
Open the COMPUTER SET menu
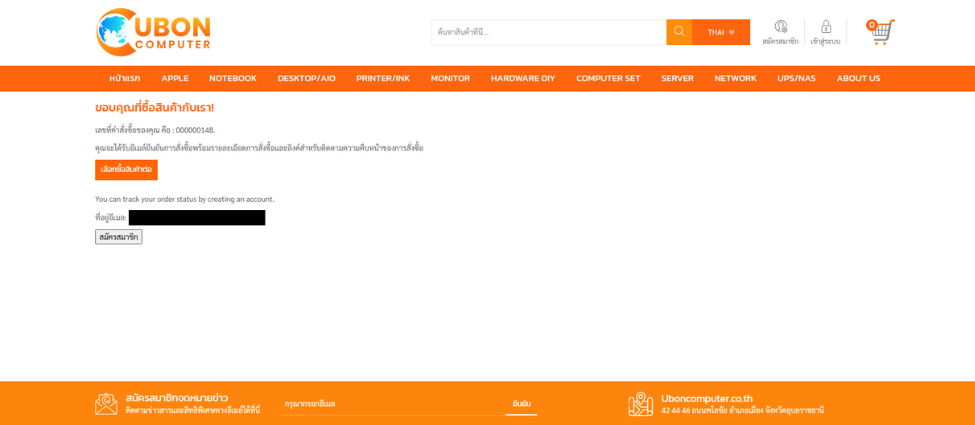[608, 78]
